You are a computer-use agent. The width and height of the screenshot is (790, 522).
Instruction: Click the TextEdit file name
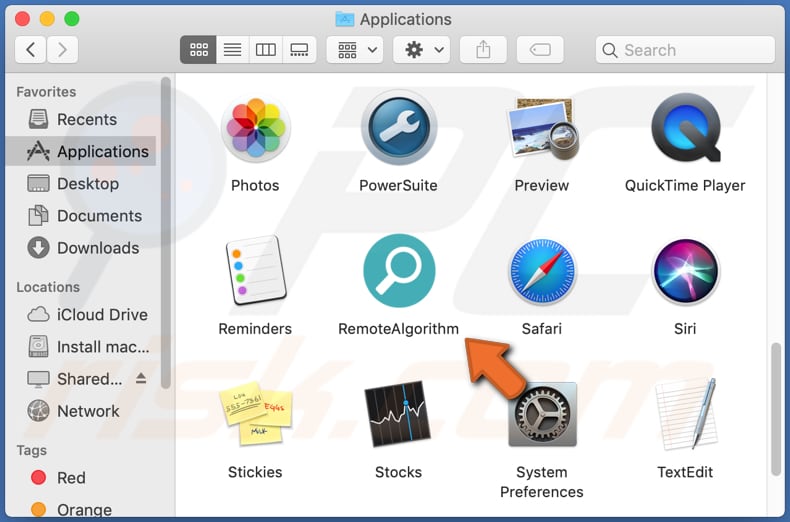tap(685, 472)
